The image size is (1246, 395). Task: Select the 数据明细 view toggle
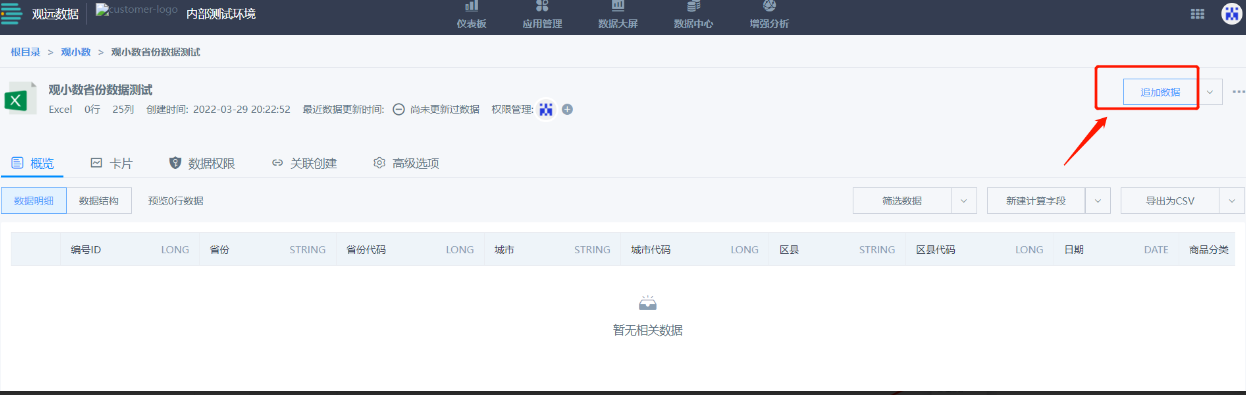[x=34, y=200]
